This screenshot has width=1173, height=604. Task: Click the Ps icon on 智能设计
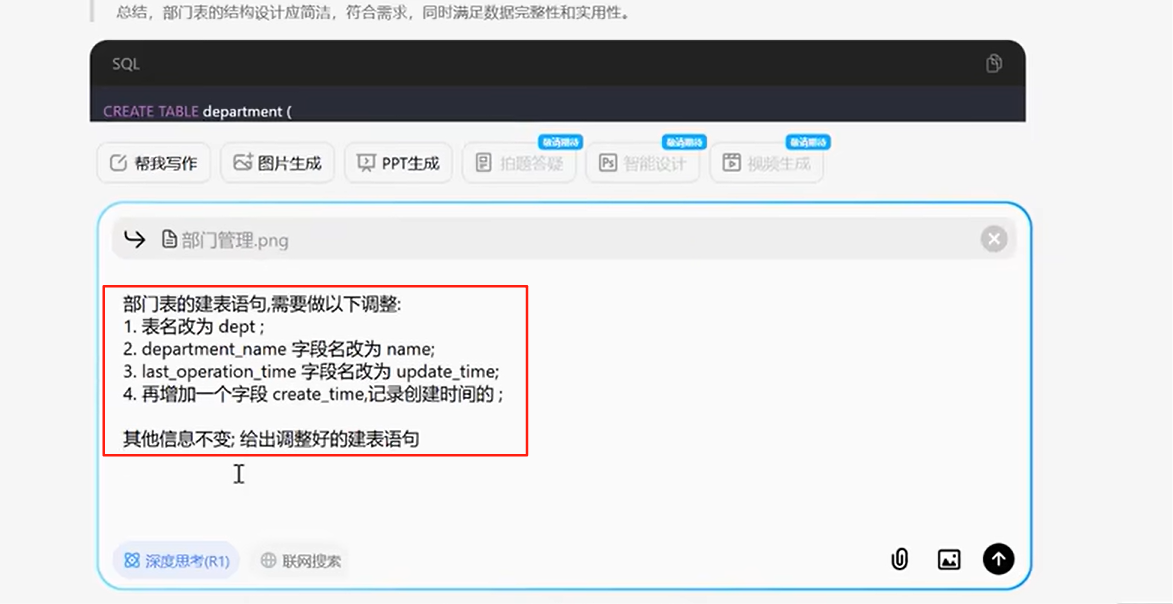click(606, 163)
